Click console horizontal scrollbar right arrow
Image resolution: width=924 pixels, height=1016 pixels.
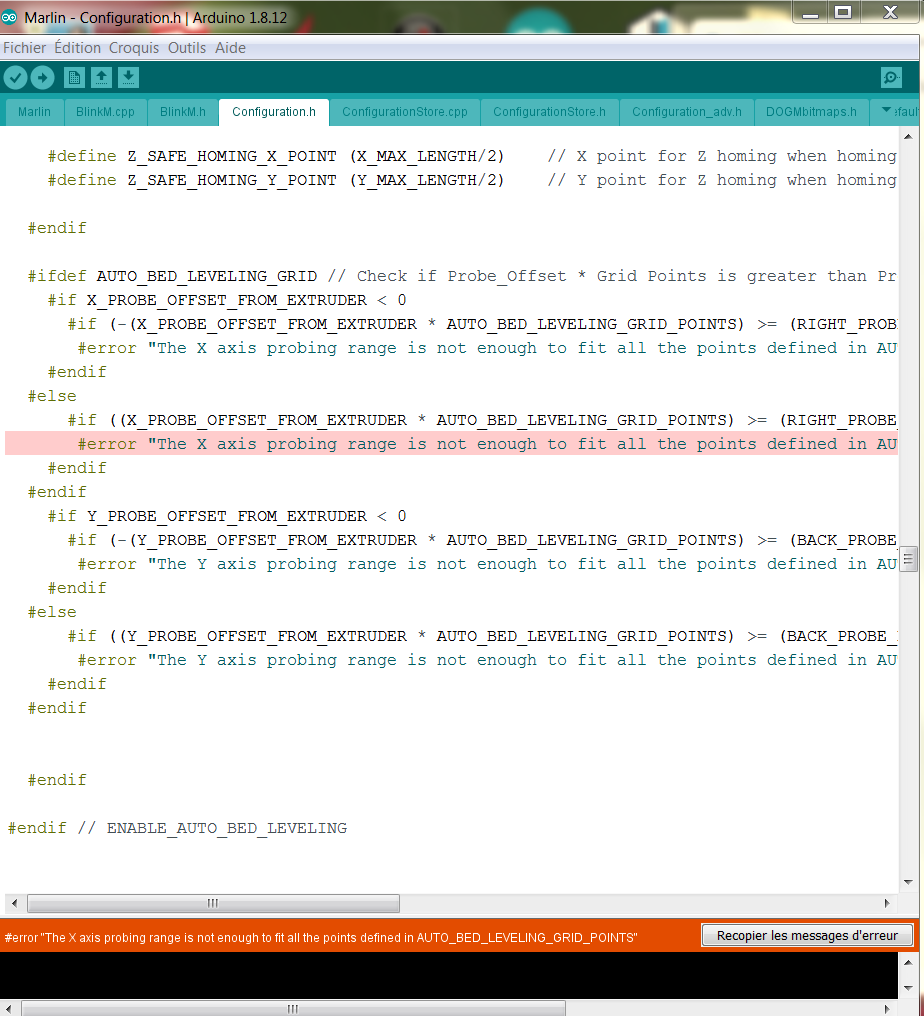[x=886, y=1009]
